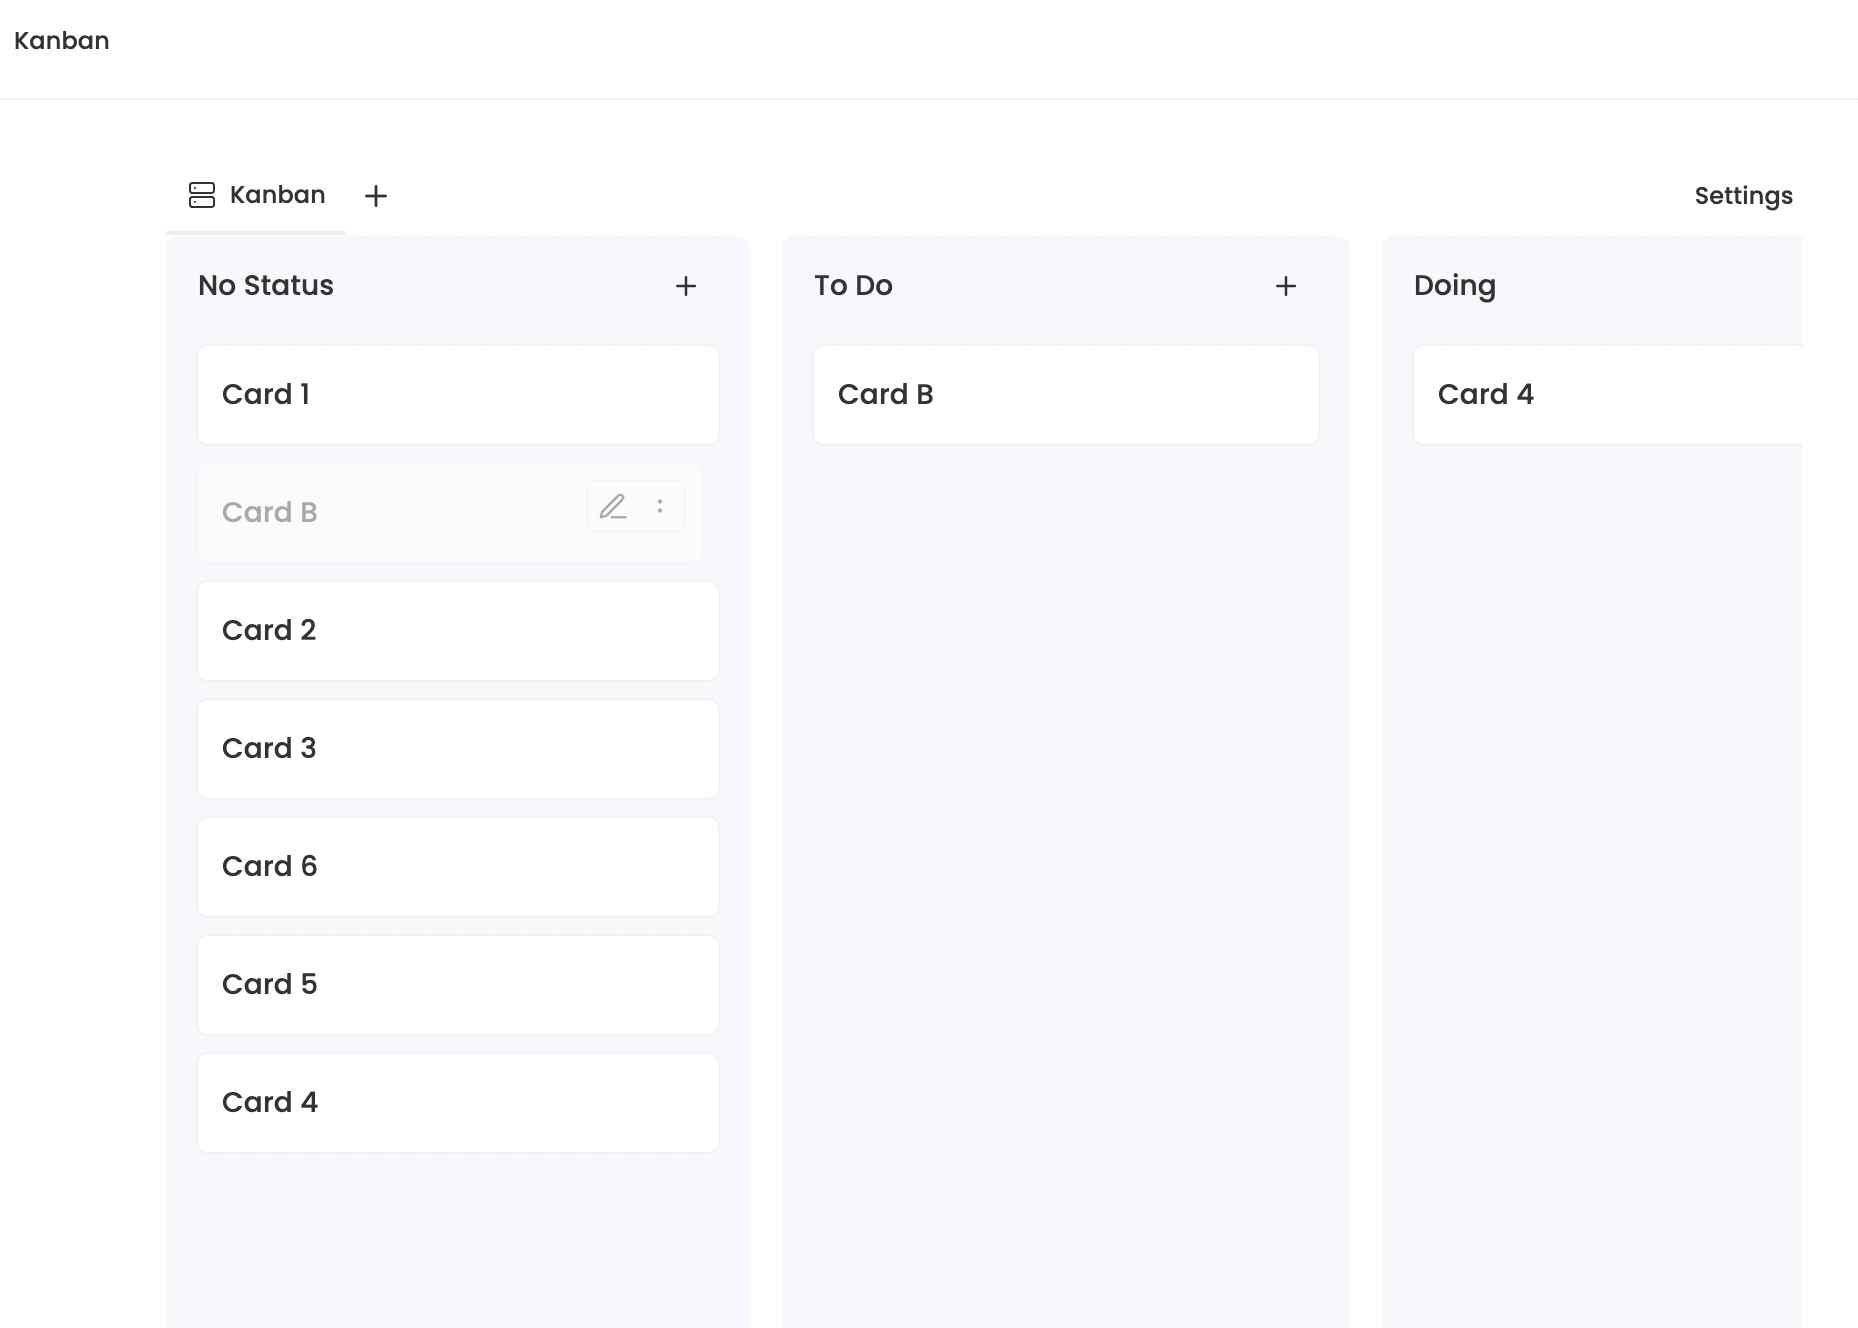
Task: Add a new card to To Do column
Action: pos(1286,286)
